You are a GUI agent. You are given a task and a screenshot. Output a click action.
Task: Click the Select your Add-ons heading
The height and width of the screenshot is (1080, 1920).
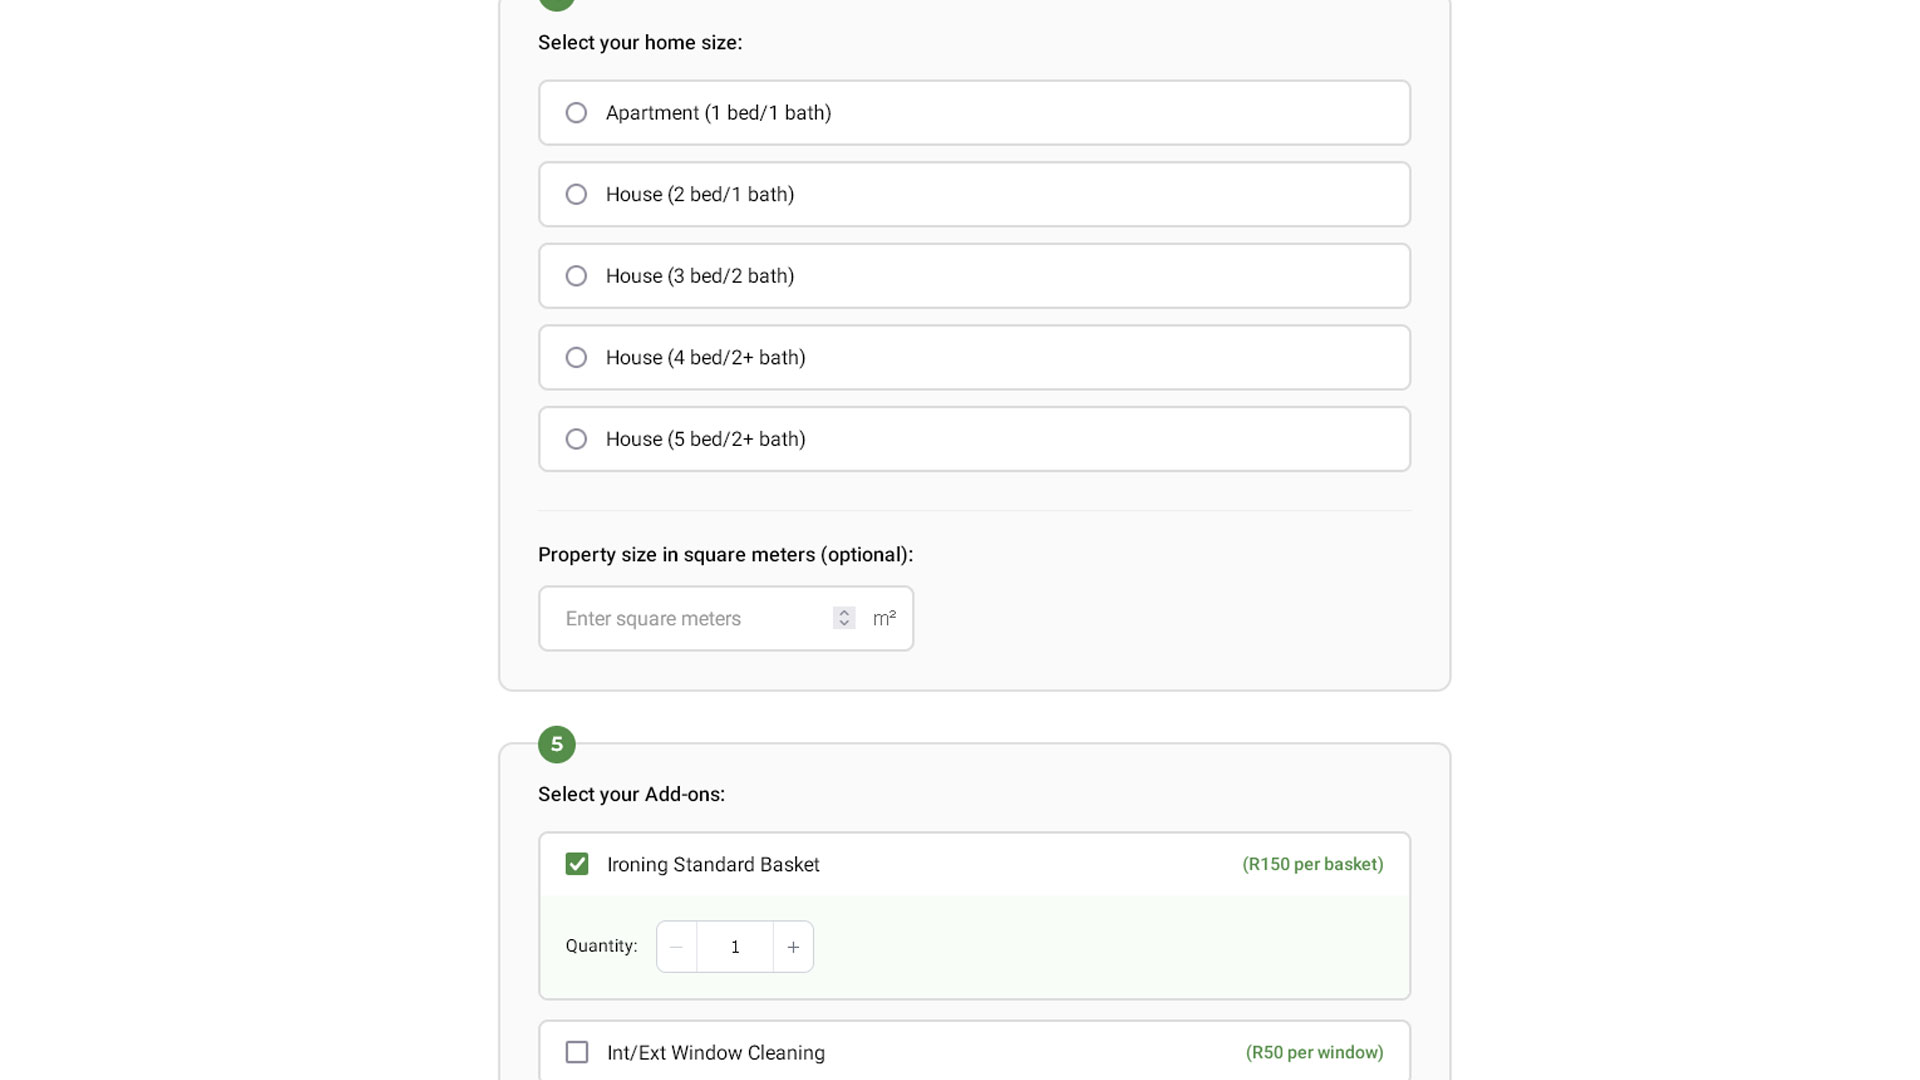pyautogui.click(x=631, y=794)
